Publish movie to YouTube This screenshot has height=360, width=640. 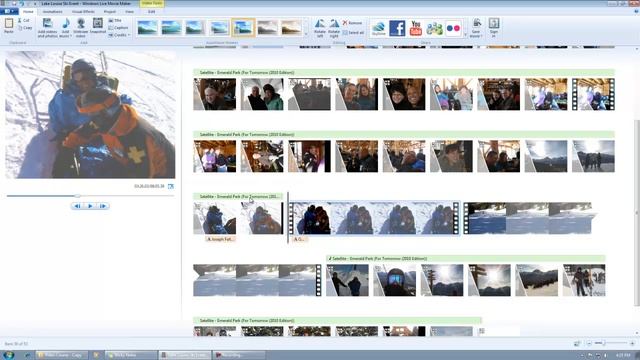tap(416, 28)
